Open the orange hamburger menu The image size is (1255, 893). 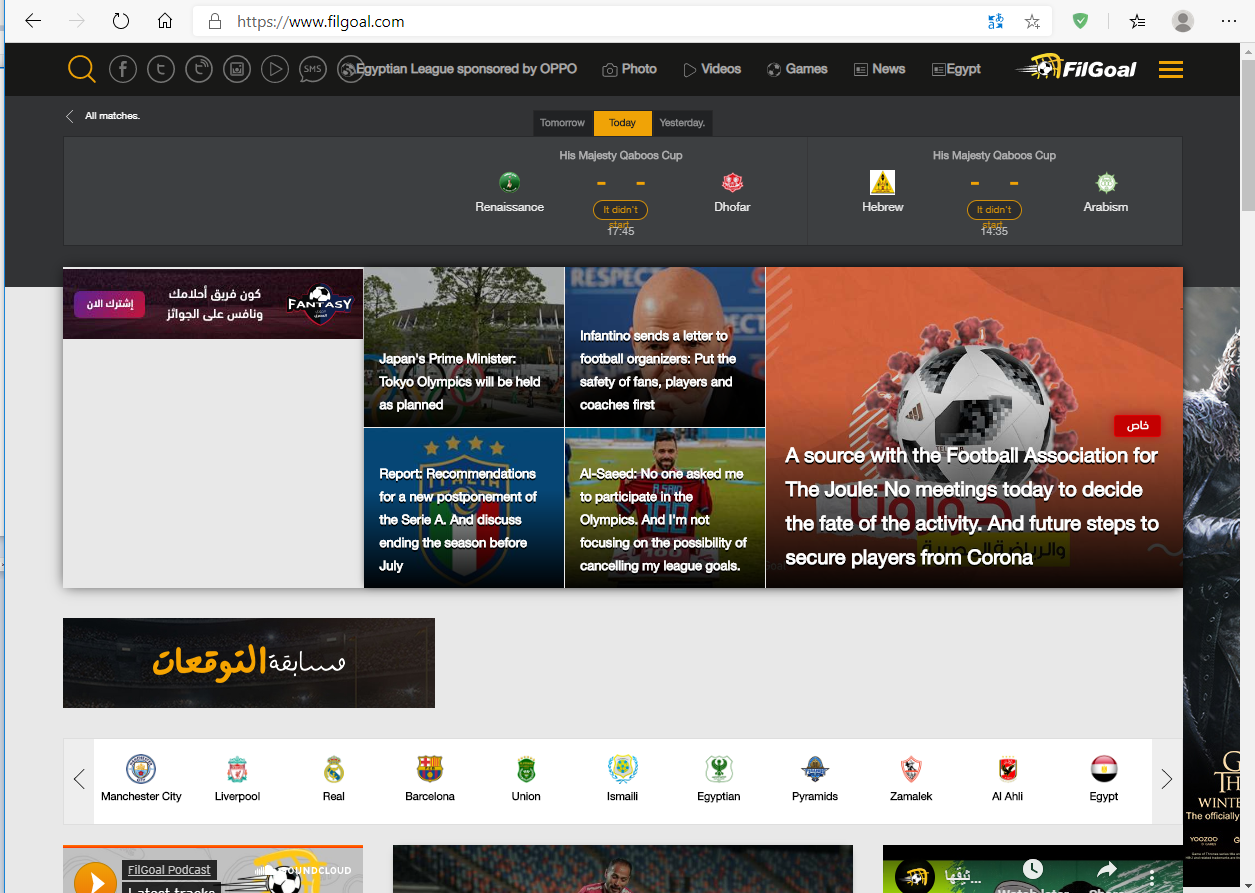pos(1171,69)
